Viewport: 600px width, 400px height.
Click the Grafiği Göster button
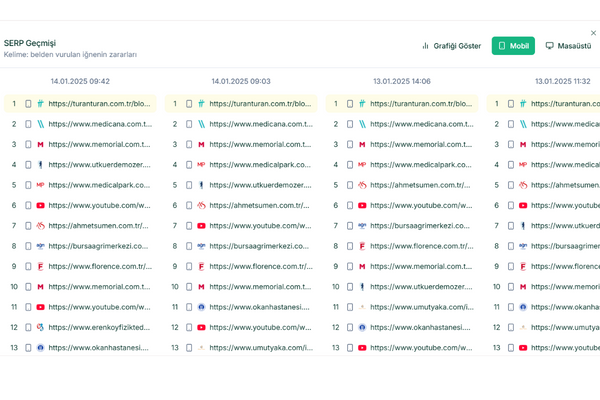pos(452,46)
